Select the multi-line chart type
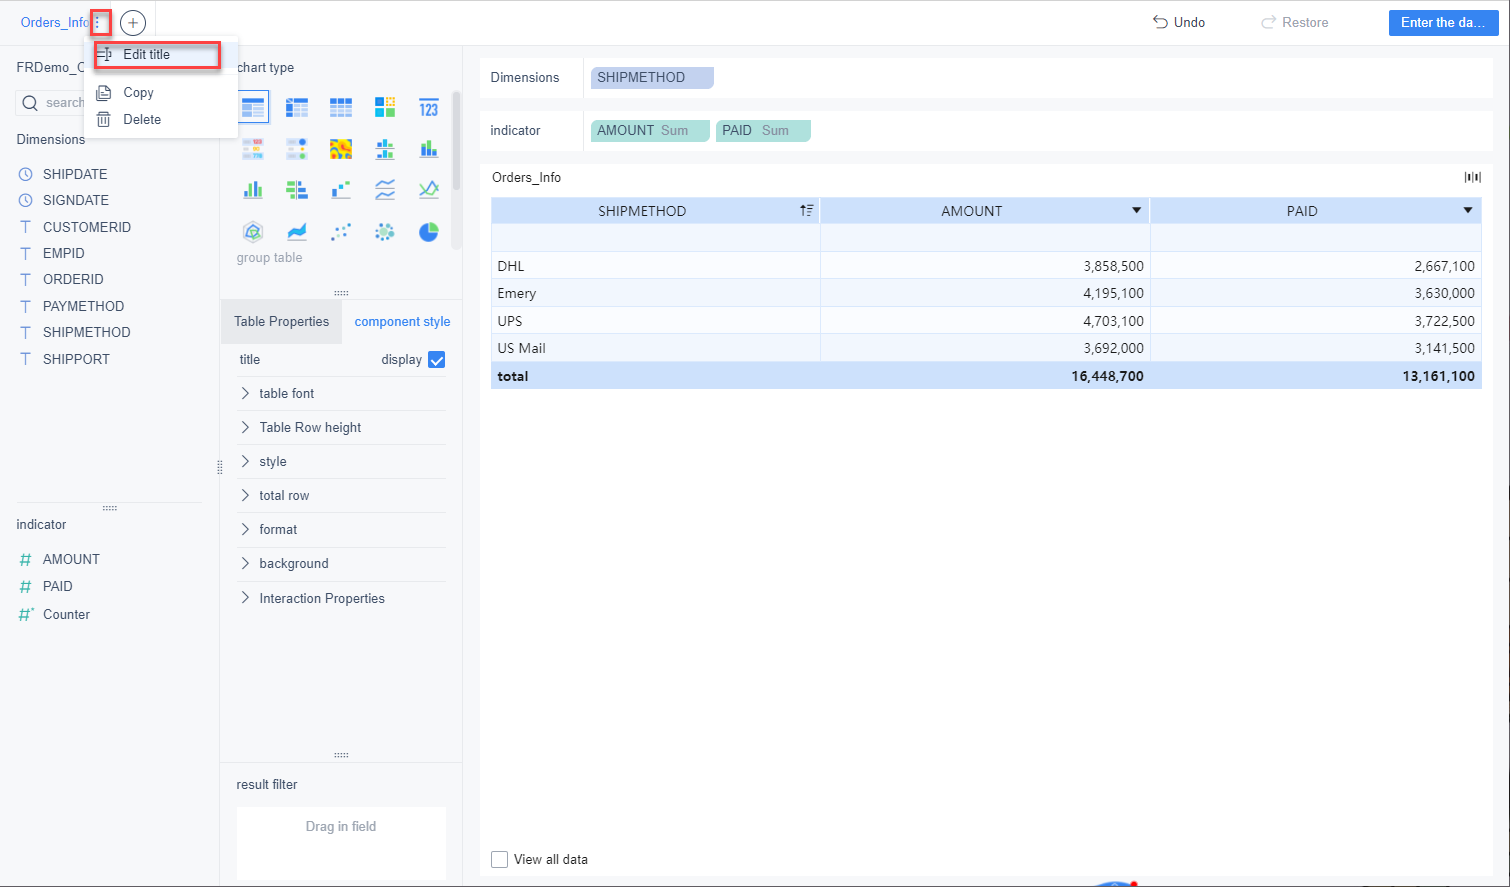1510x887 pixels. [x=429, y=190]
